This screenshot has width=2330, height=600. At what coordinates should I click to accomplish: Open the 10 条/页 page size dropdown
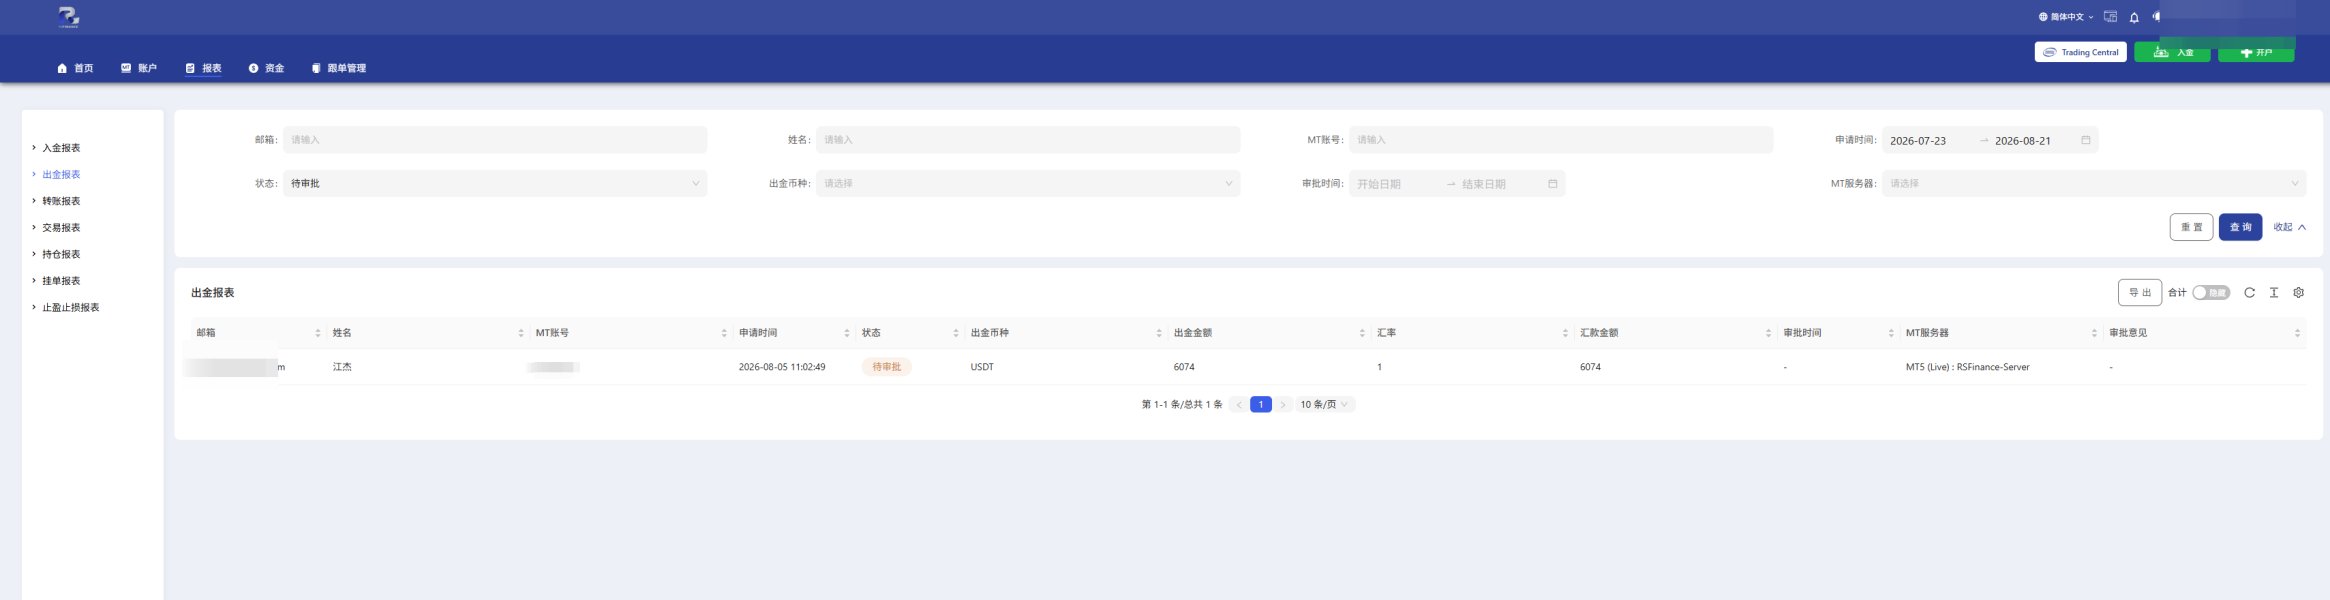(1325, 405)
